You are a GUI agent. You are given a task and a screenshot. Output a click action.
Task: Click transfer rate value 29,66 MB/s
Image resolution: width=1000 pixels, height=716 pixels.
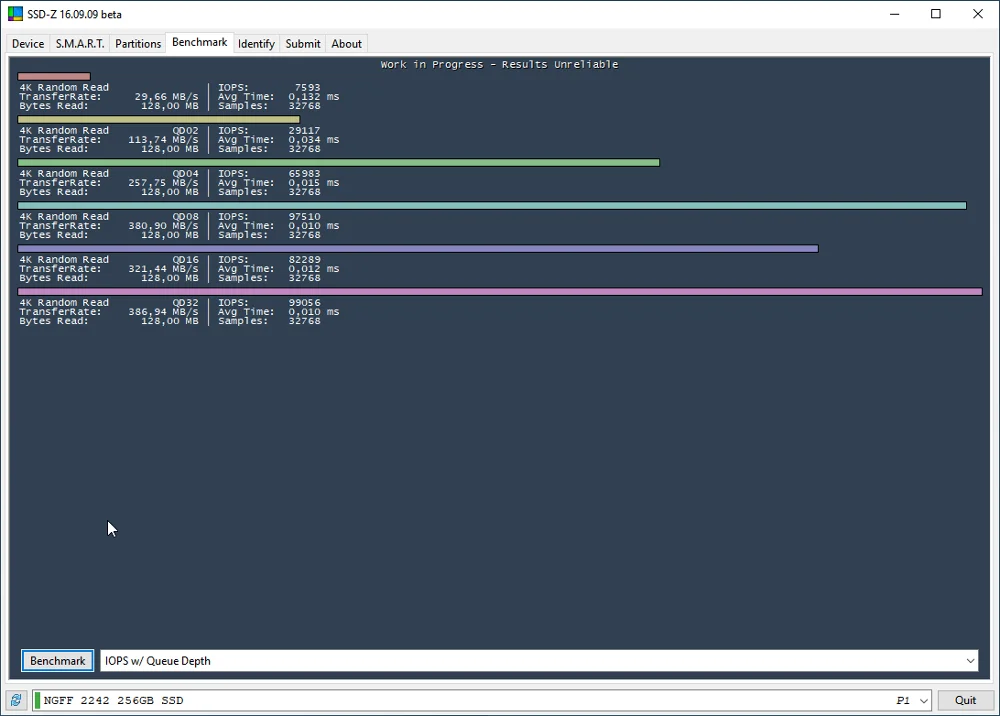click(166, 97)
